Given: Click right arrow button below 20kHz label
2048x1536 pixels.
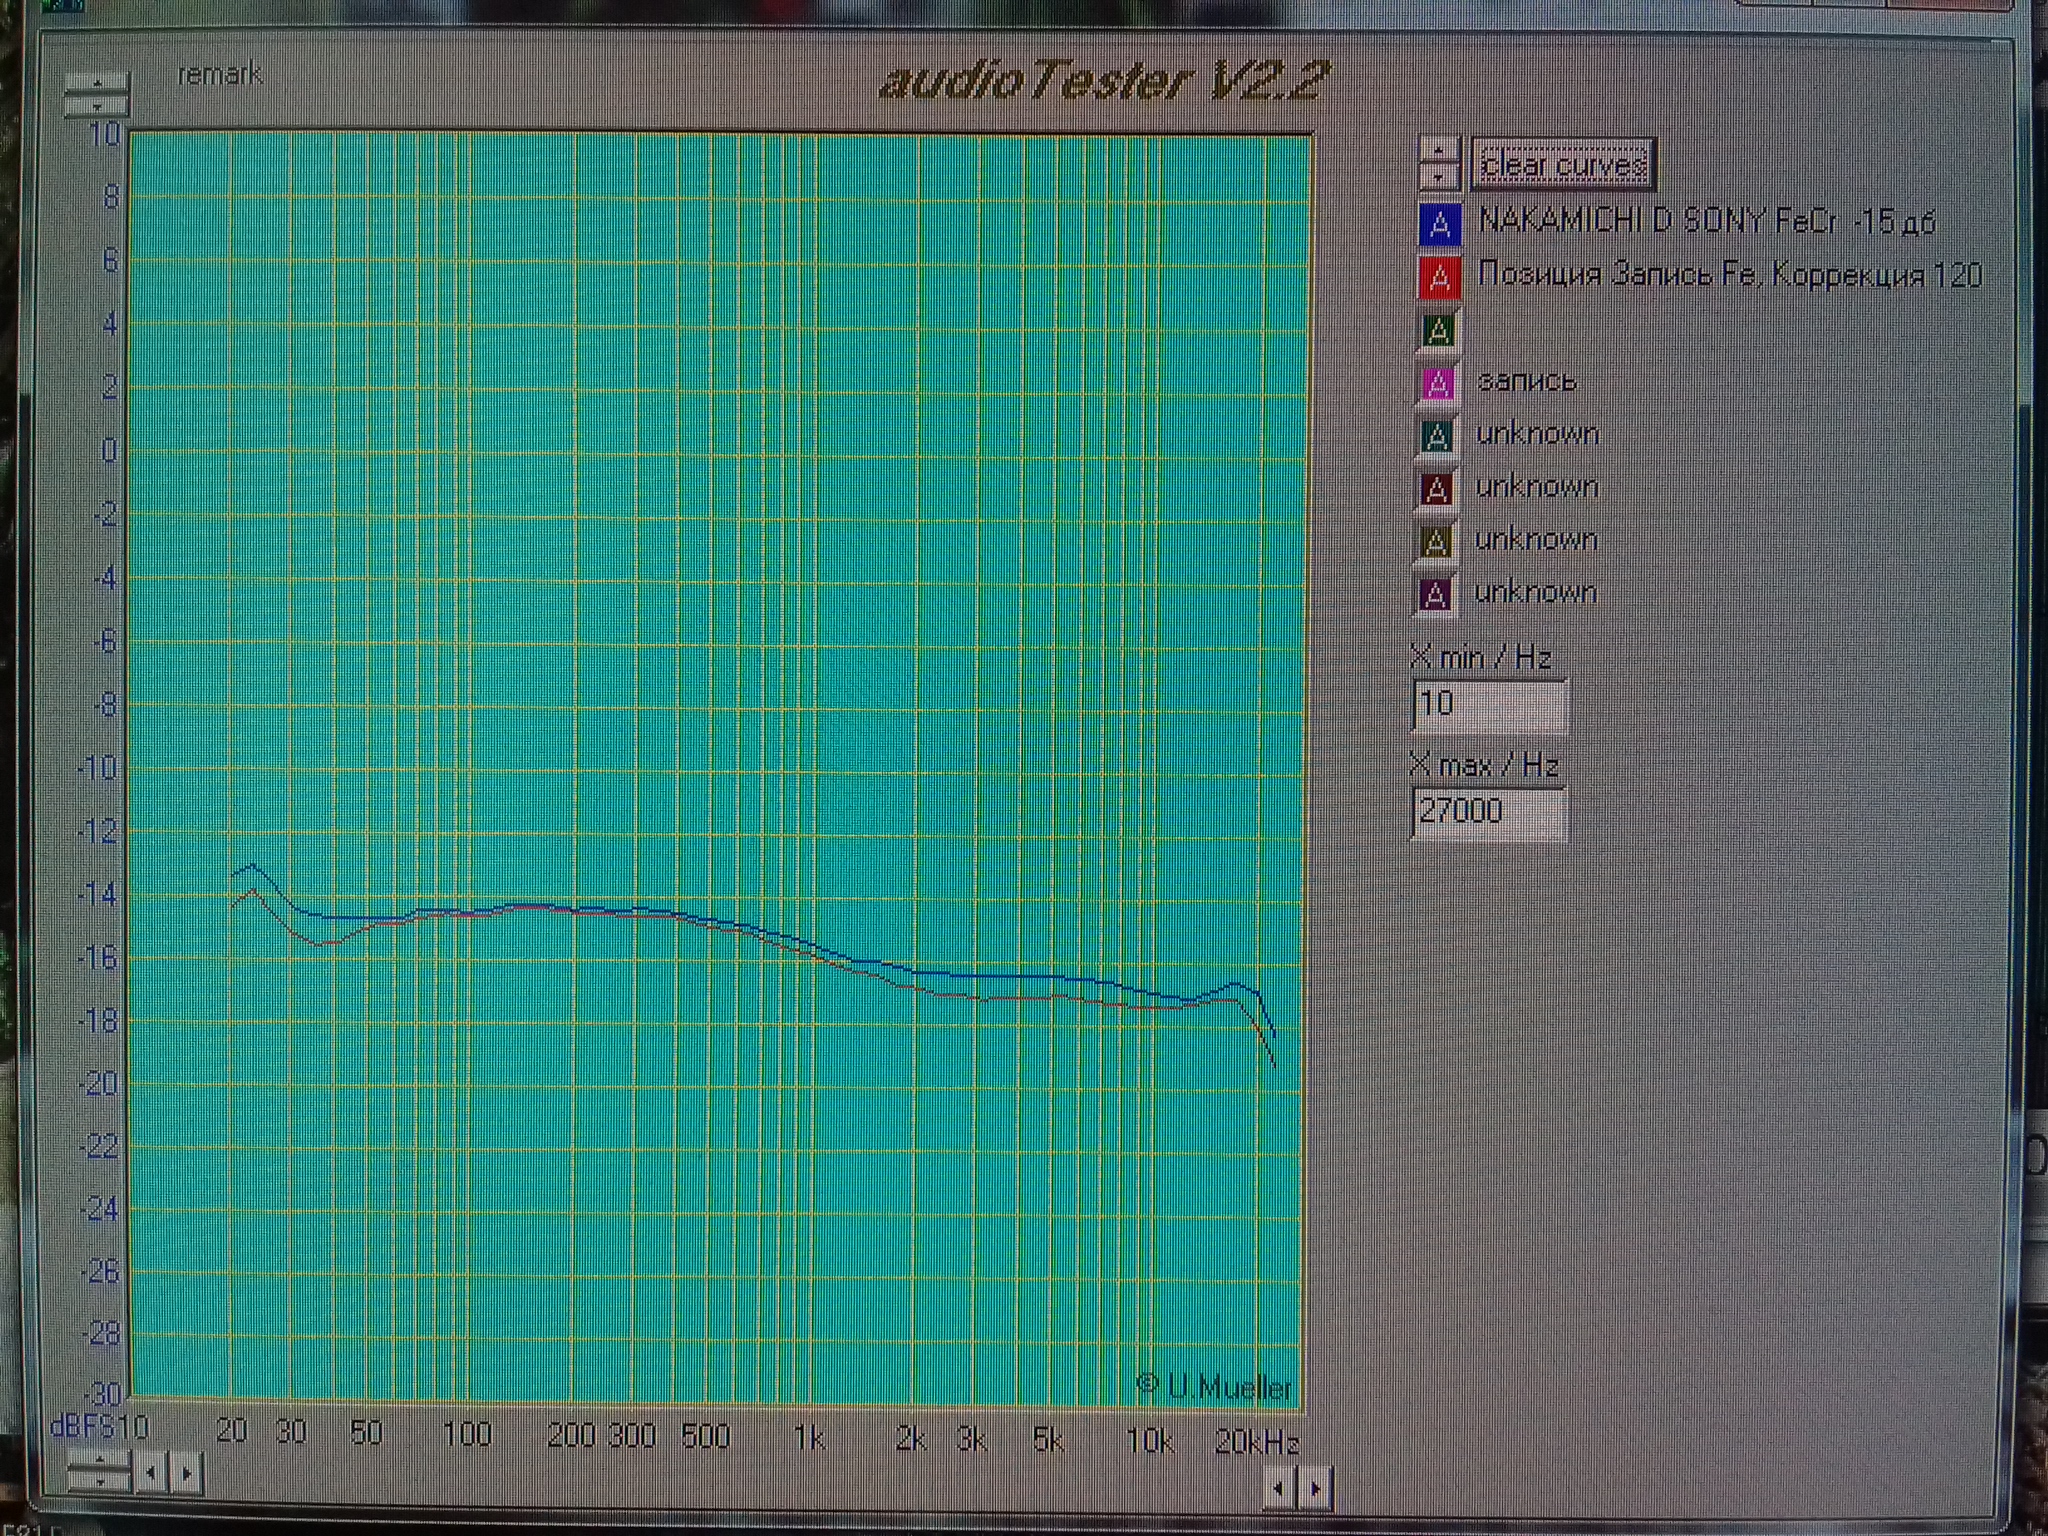Looking at the screenshot, I should pyautogui.click(x=1316, y=1489).
